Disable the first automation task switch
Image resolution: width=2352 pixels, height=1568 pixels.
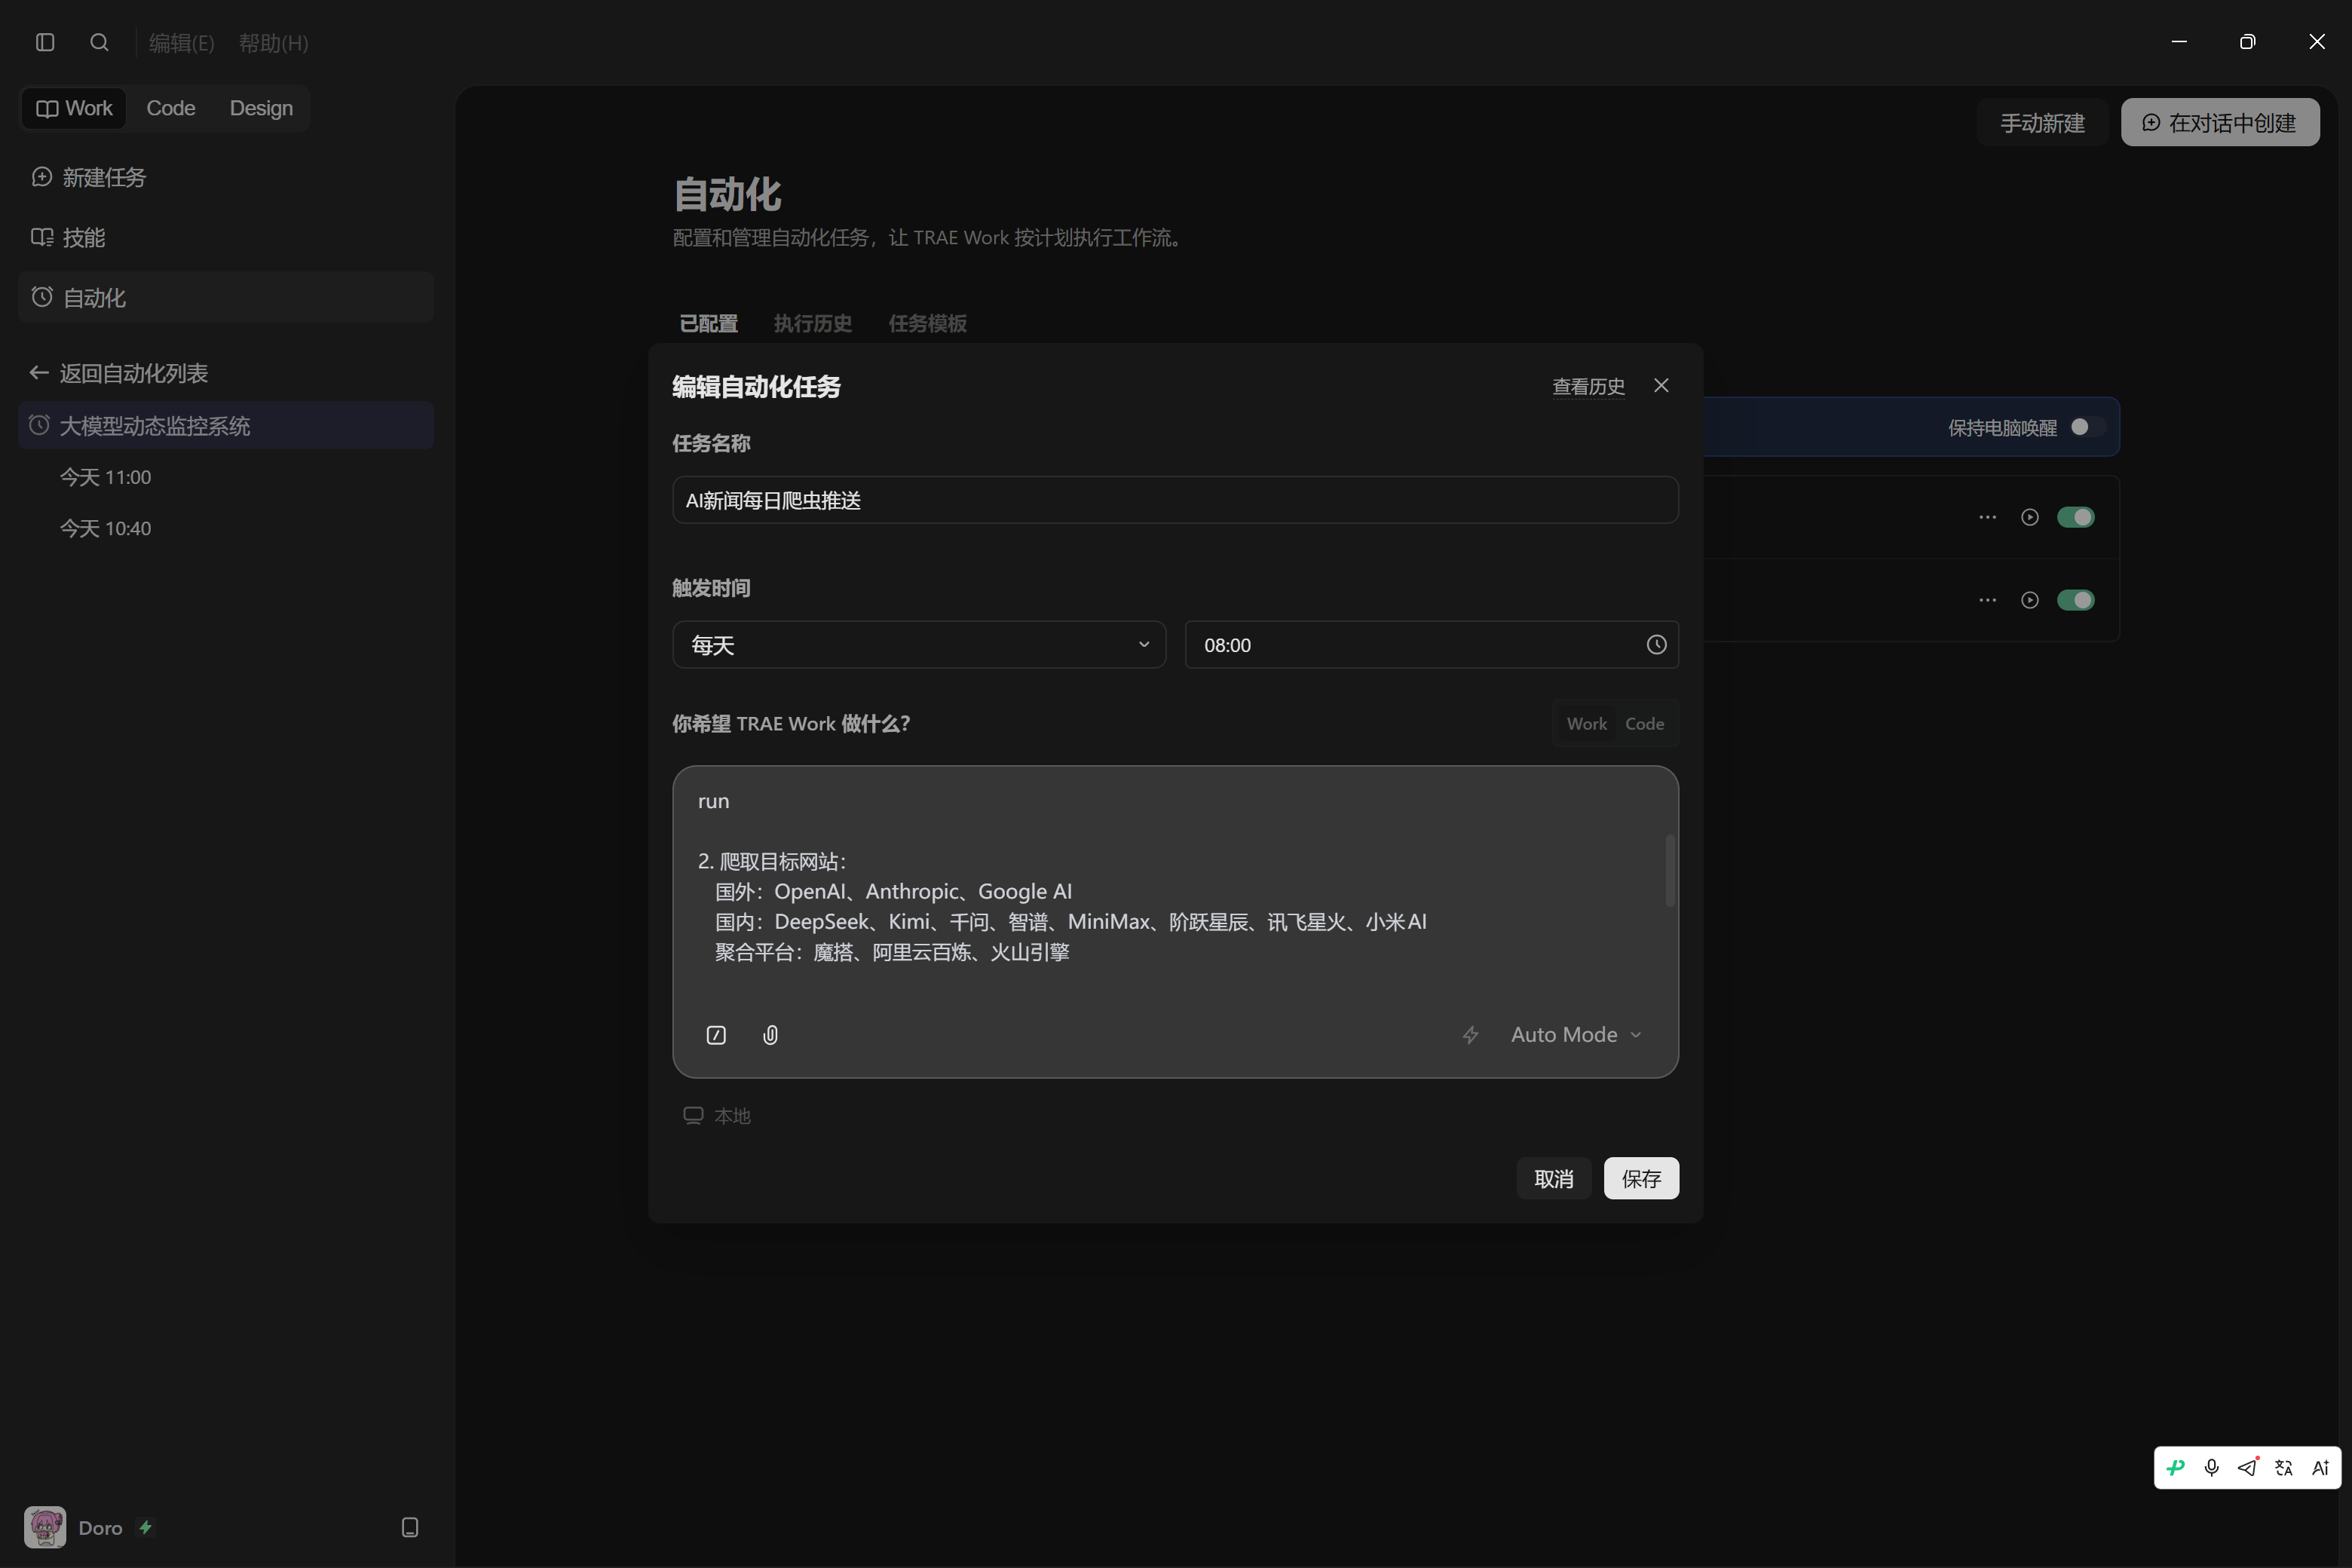click(x=2076, y=517)
